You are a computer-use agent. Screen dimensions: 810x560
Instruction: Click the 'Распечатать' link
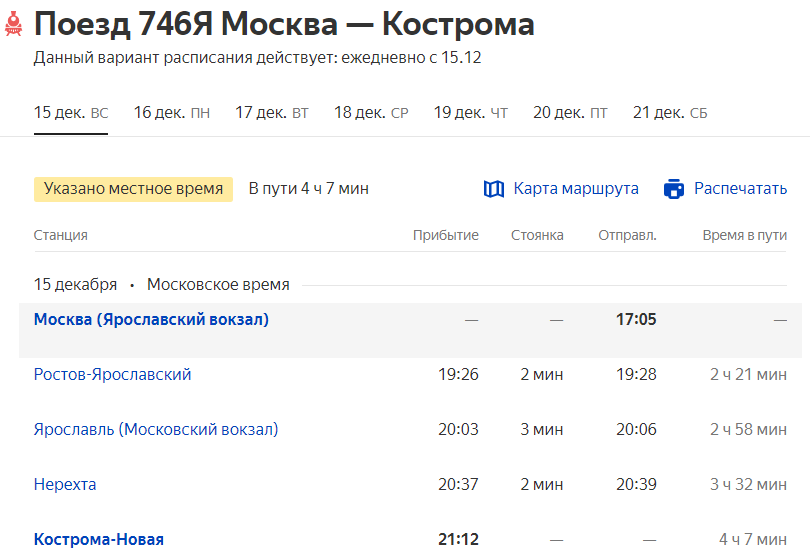(740, 189)
